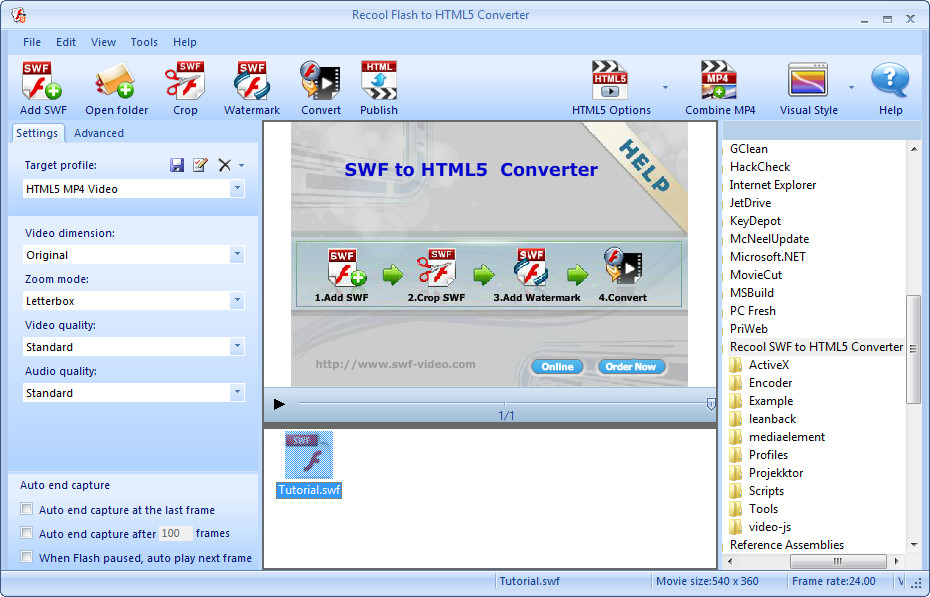
Task: Select the Projekktor folder
Action: click(776, 473)
